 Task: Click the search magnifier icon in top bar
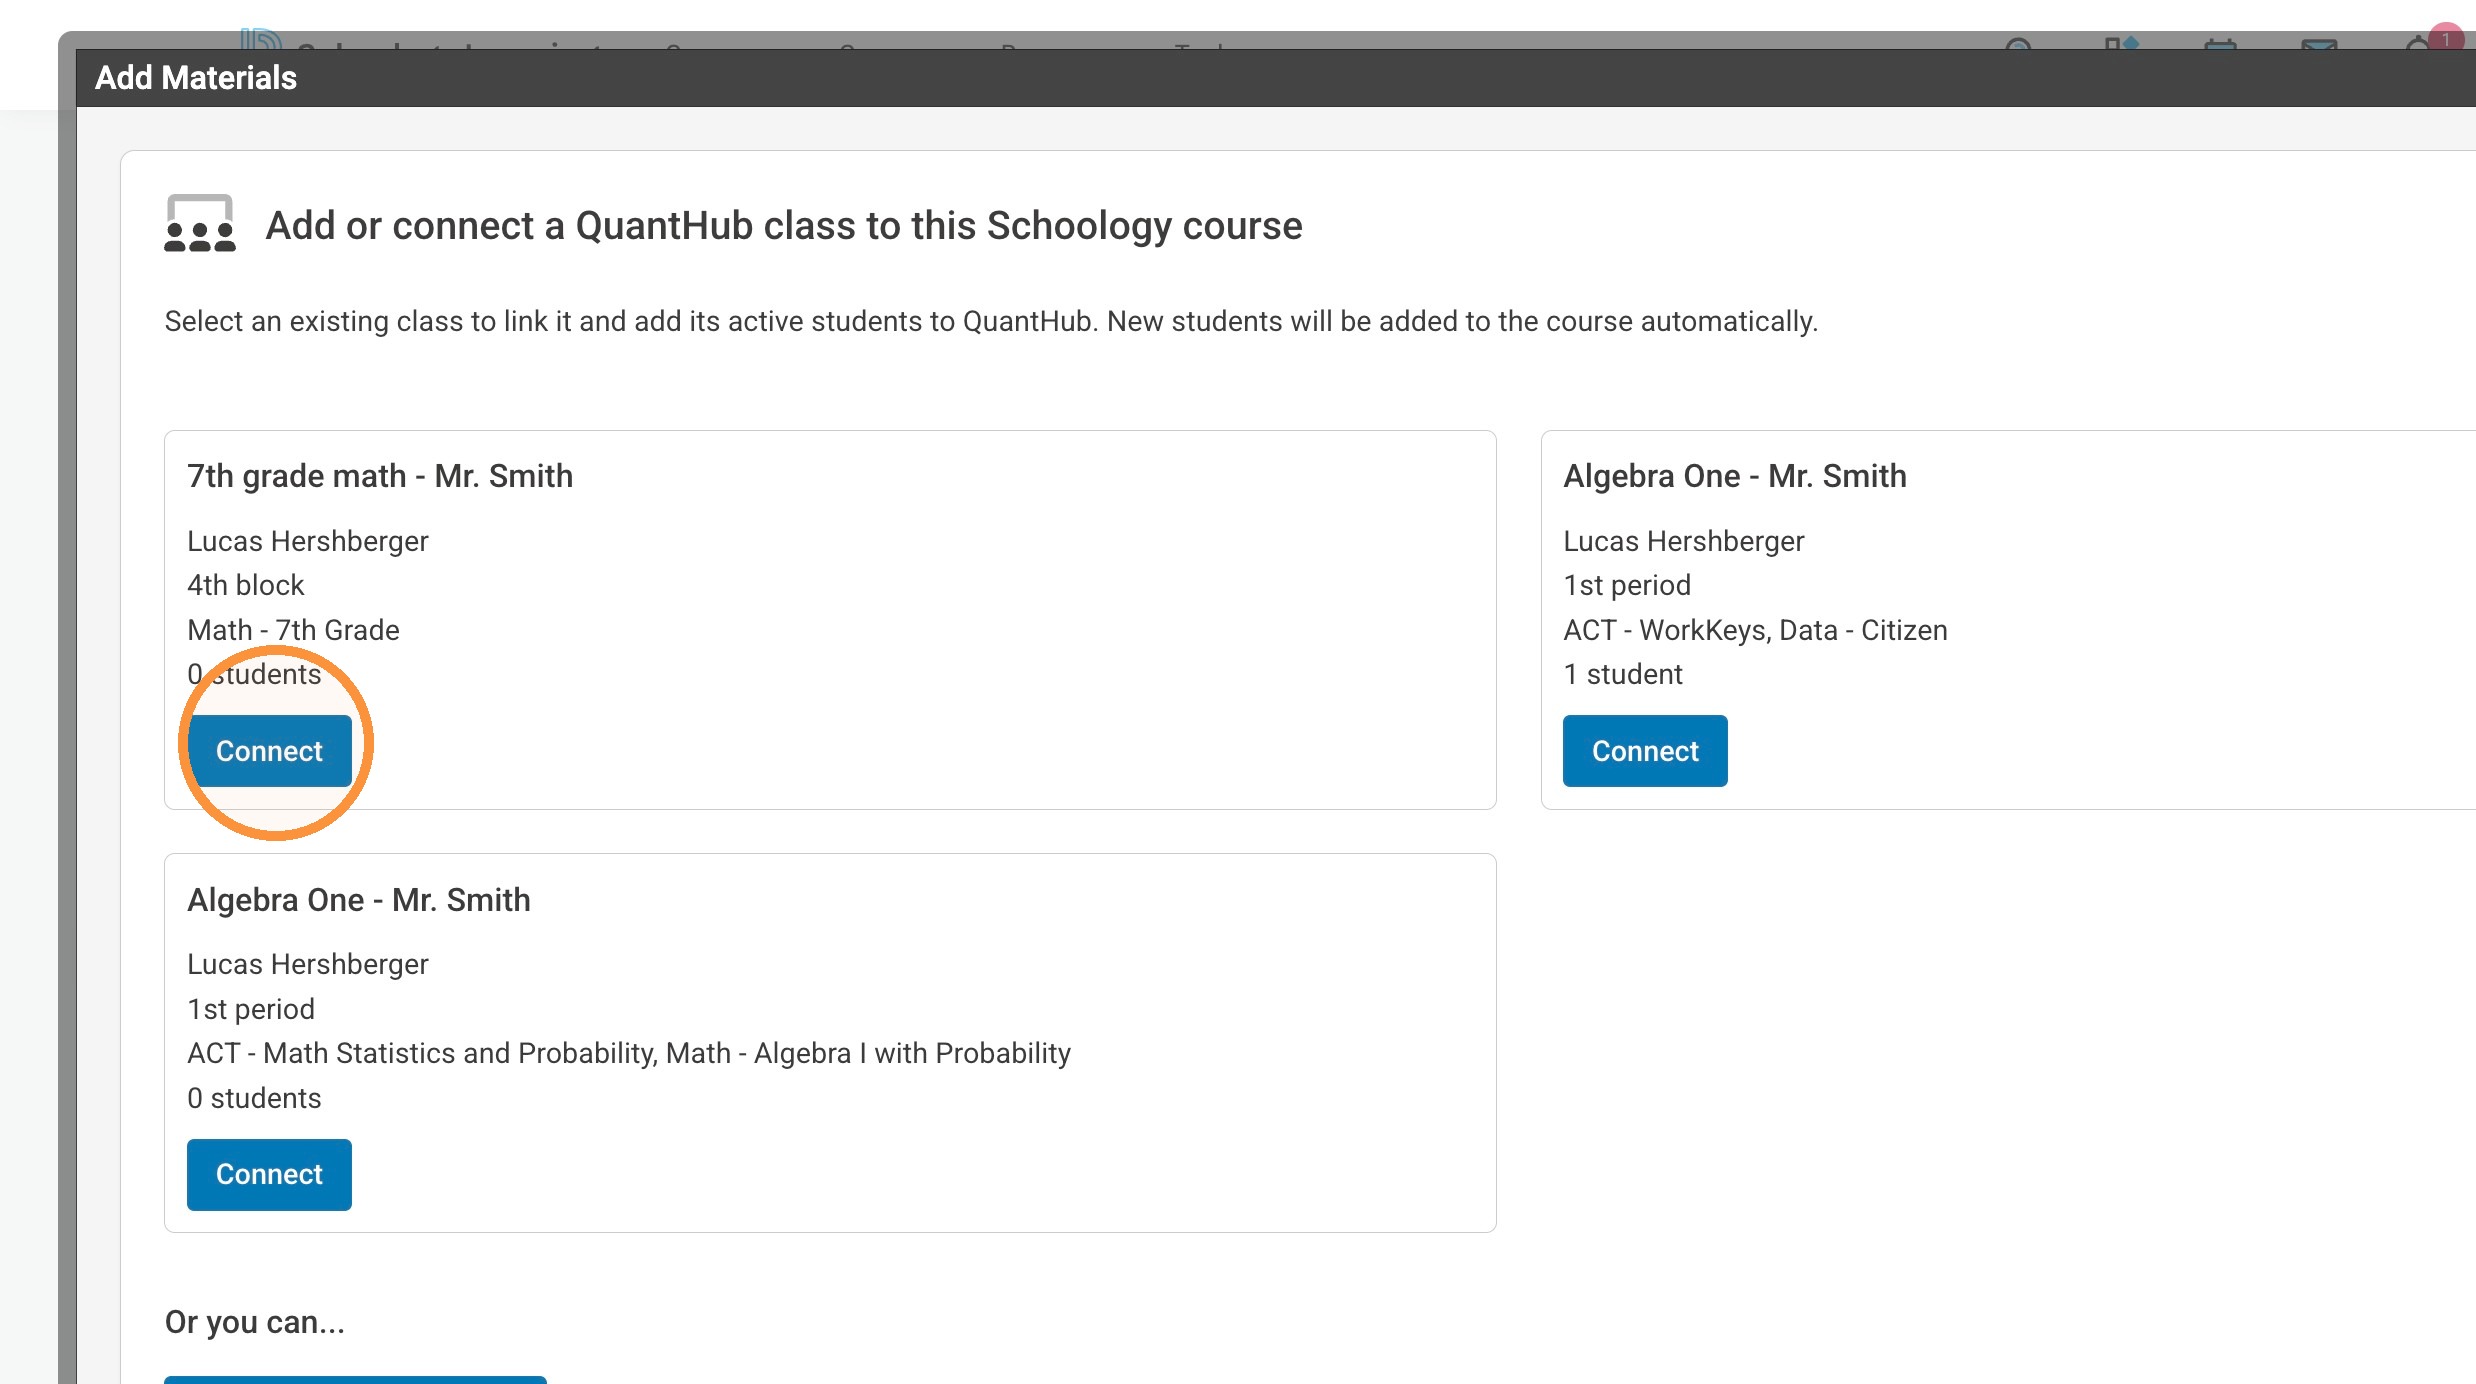click(2019, 44)
